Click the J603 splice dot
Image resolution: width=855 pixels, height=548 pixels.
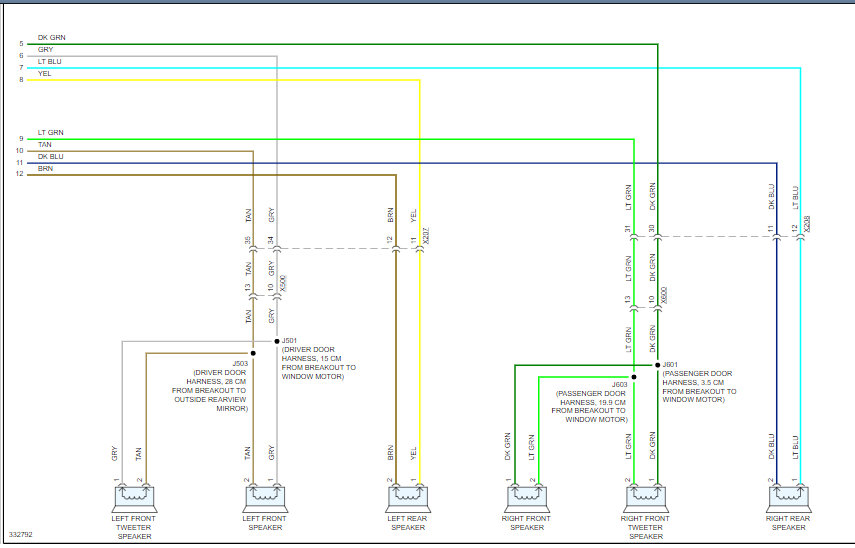pos(634,377)
